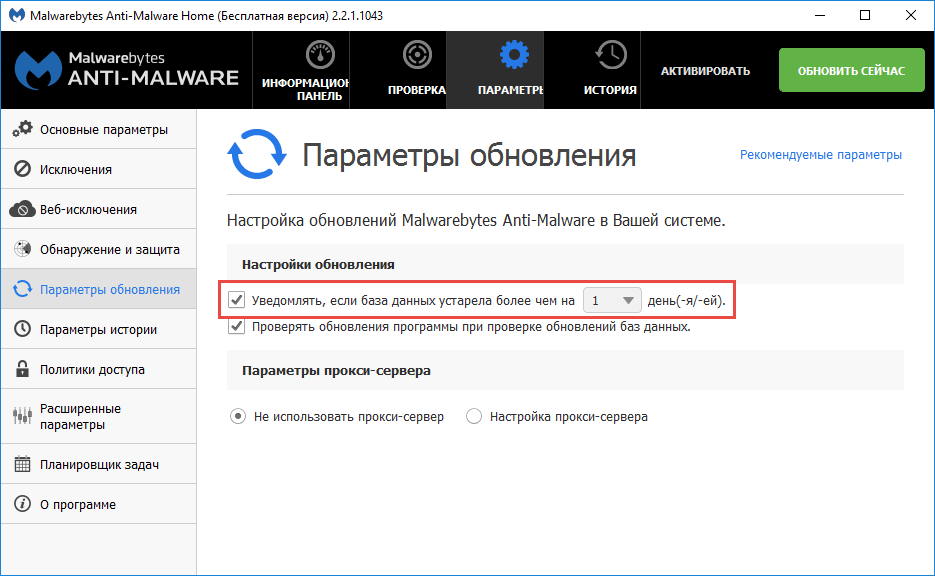Click the Планировщик задач calendar icon
The height and width of the screenshot is (576, 935).
point(22,463)
